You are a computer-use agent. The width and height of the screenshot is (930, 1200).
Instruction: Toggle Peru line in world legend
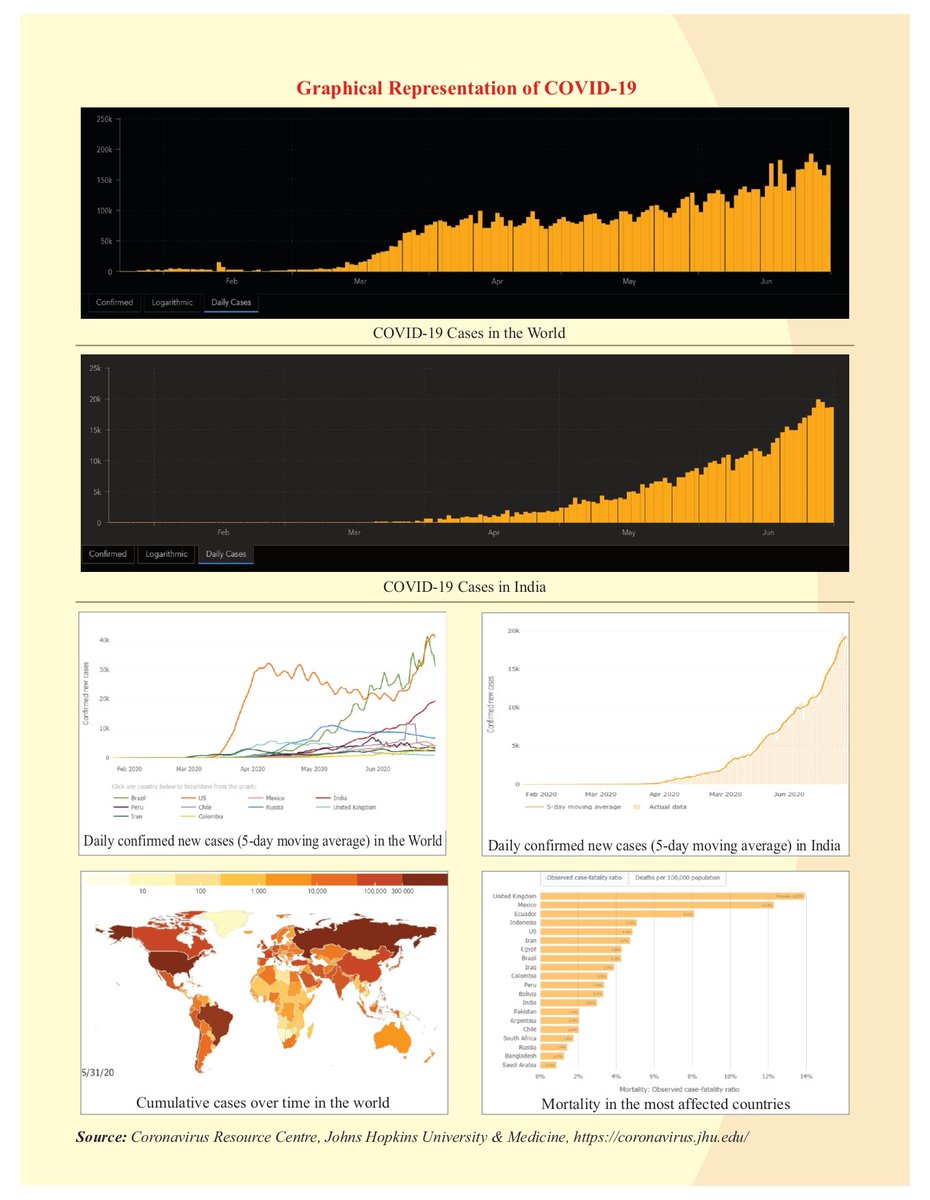click(129, 807)
